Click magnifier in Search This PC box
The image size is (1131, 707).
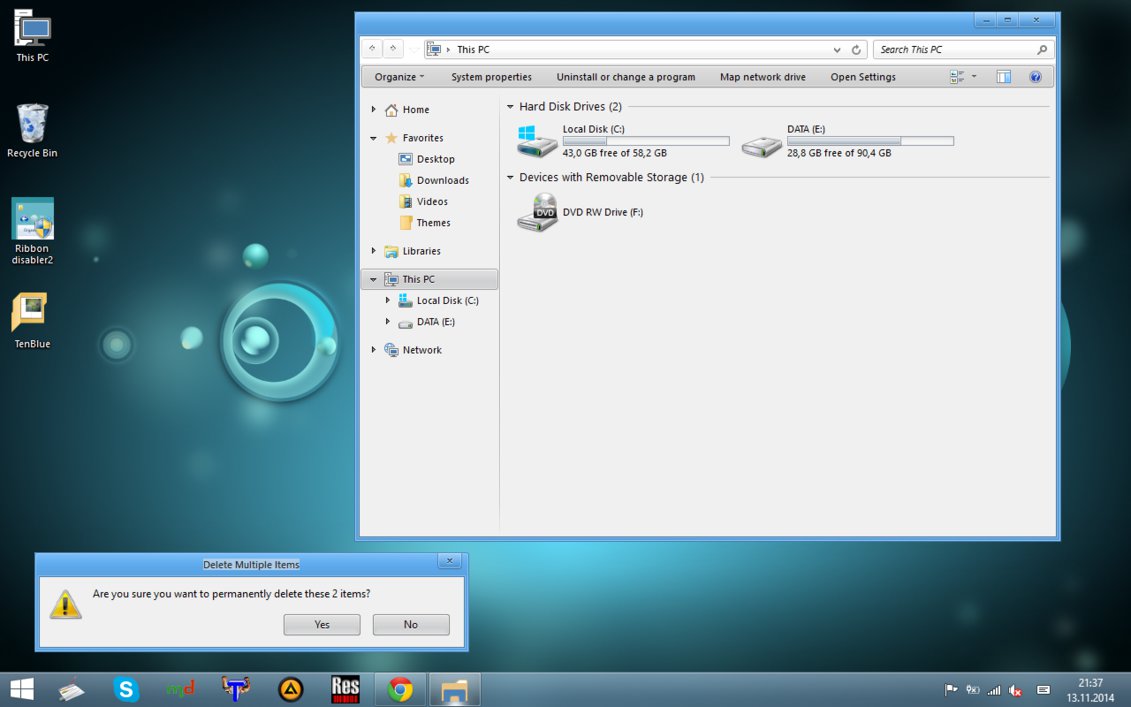click(x=1042, y=50)
